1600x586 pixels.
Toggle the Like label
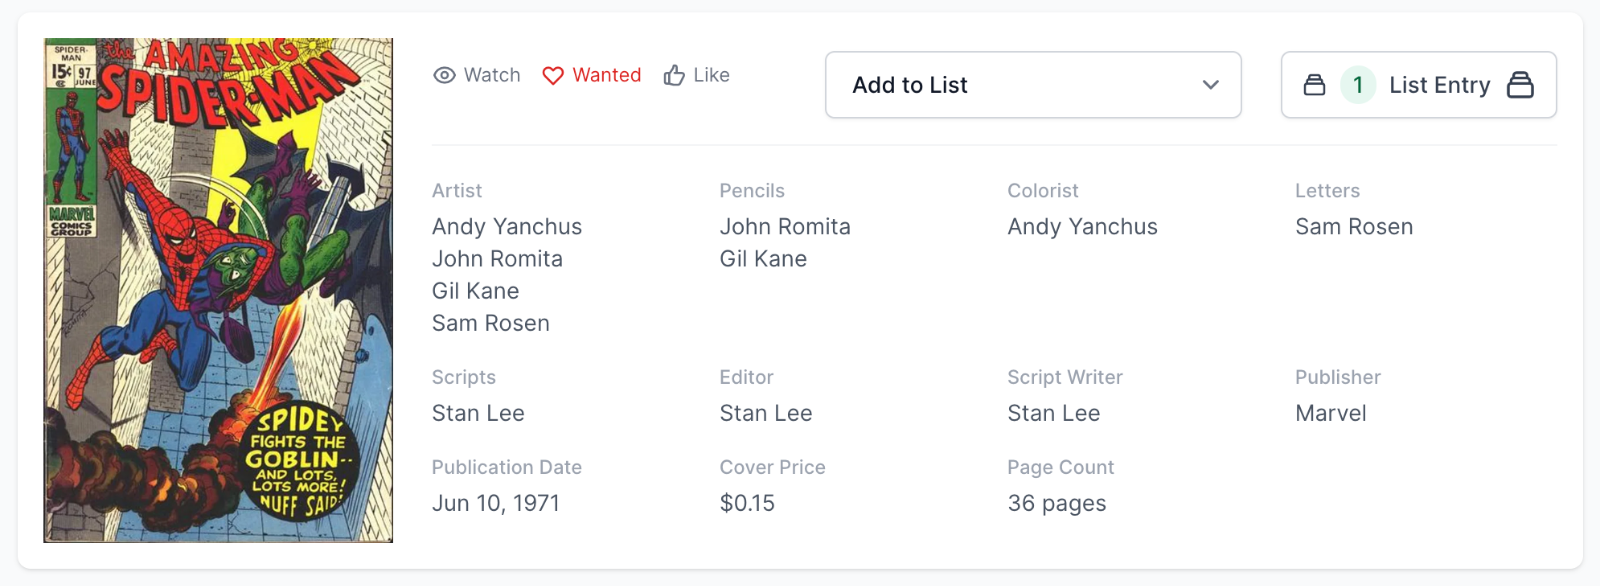pyautogui.click(x=711, y=75)
